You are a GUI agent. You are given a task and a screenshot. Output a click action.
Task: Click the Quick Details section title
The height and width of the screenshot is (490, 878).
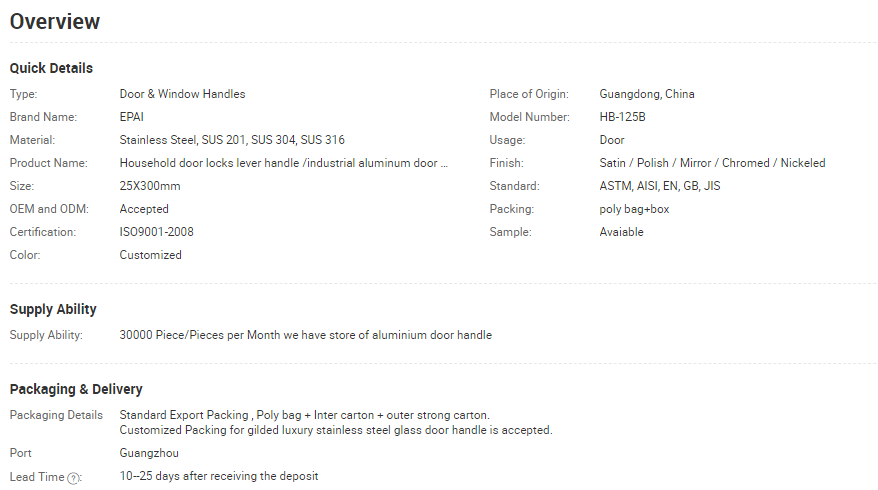(x=51, y=68)
